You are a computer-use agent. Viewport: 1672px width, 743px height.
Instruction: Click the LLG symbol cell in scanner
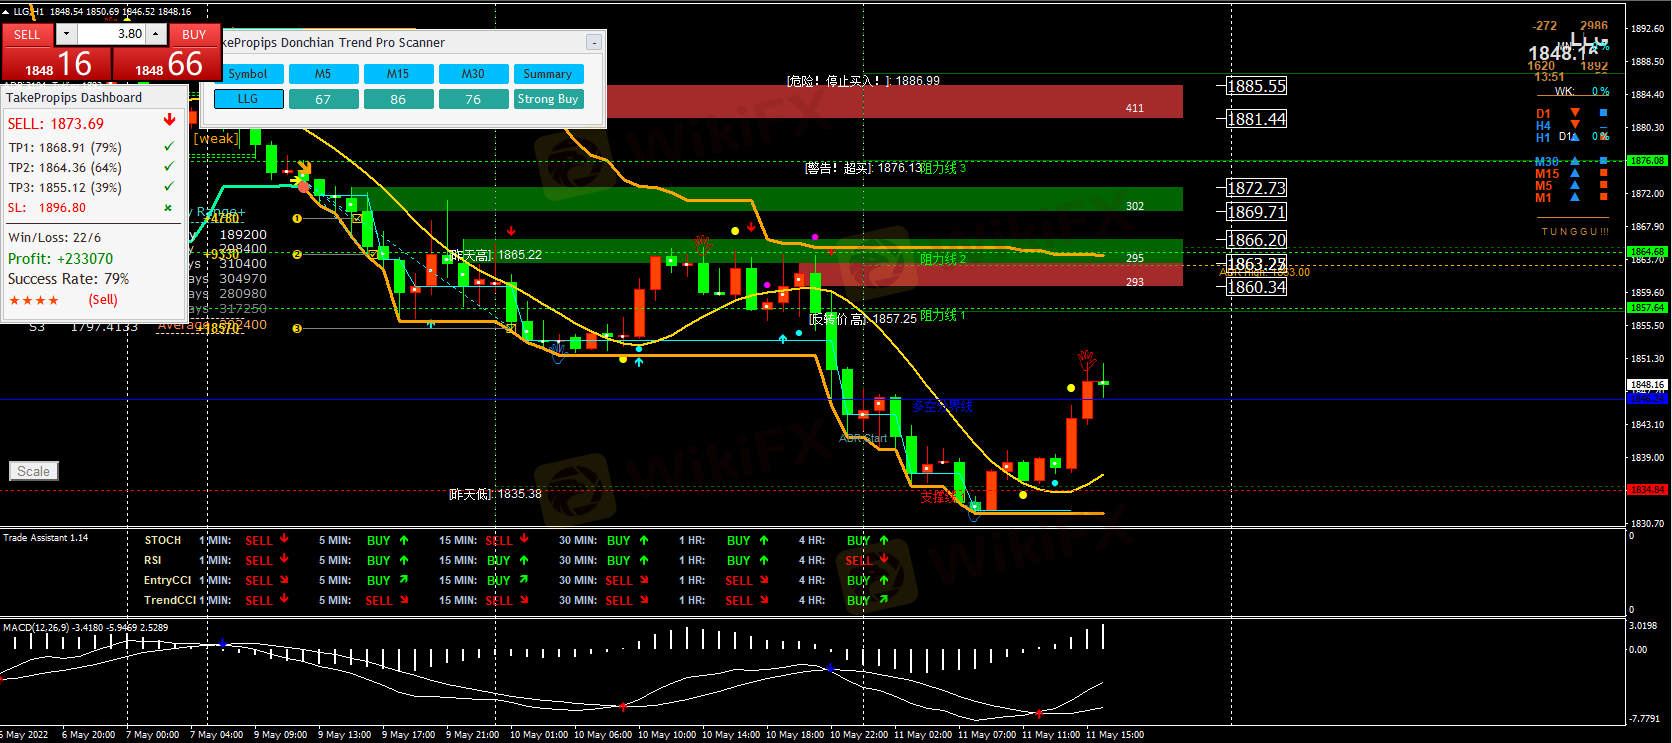tap(248, 99)
